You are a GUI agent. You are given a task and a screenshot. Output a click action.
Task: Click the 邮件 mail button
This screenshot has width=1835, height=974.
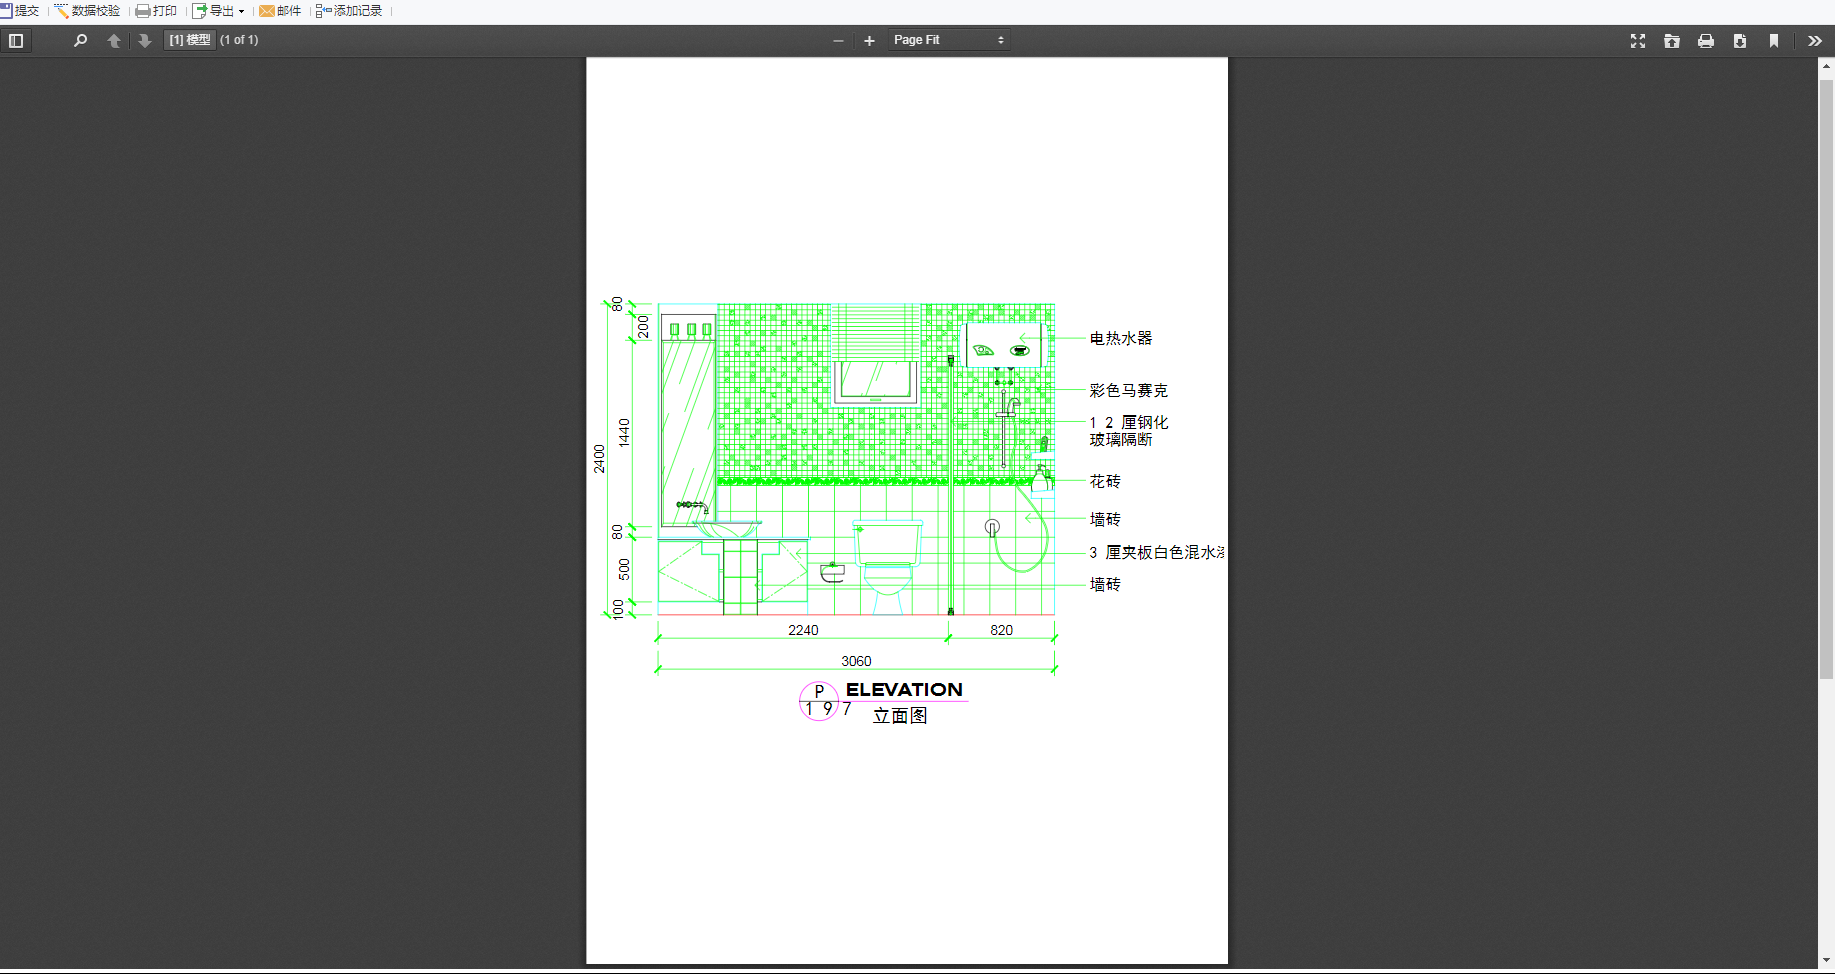281,11
